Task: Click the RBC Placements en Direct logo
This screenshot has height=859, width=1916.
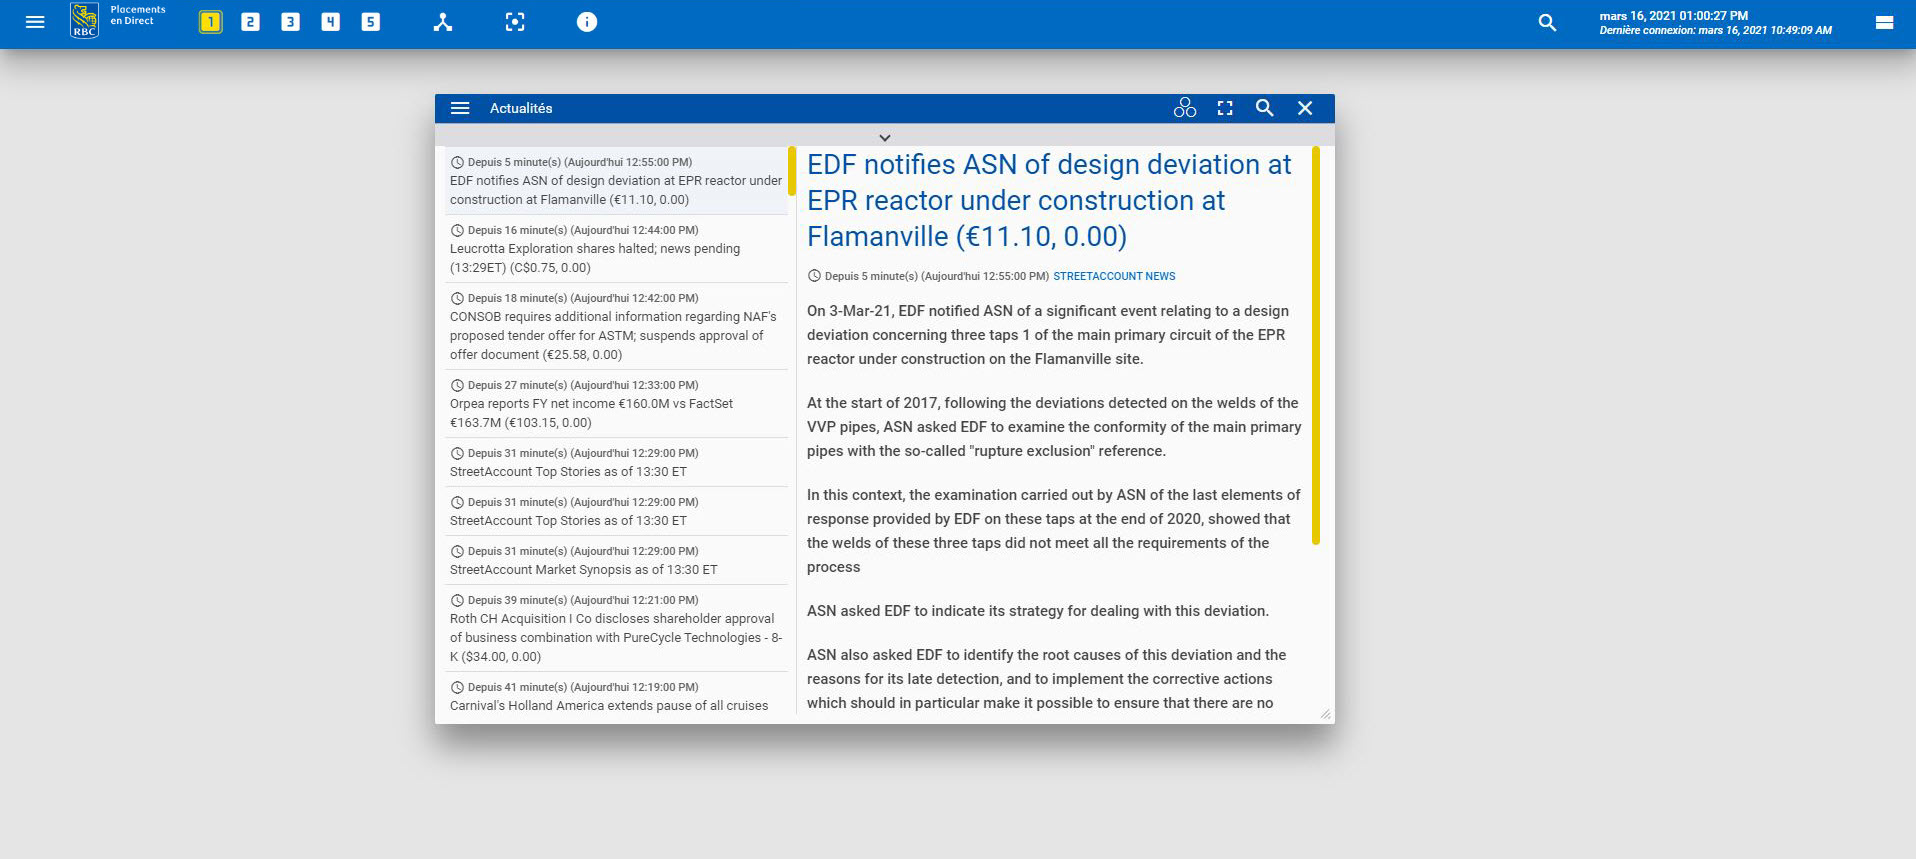Action: pos(118,21)
